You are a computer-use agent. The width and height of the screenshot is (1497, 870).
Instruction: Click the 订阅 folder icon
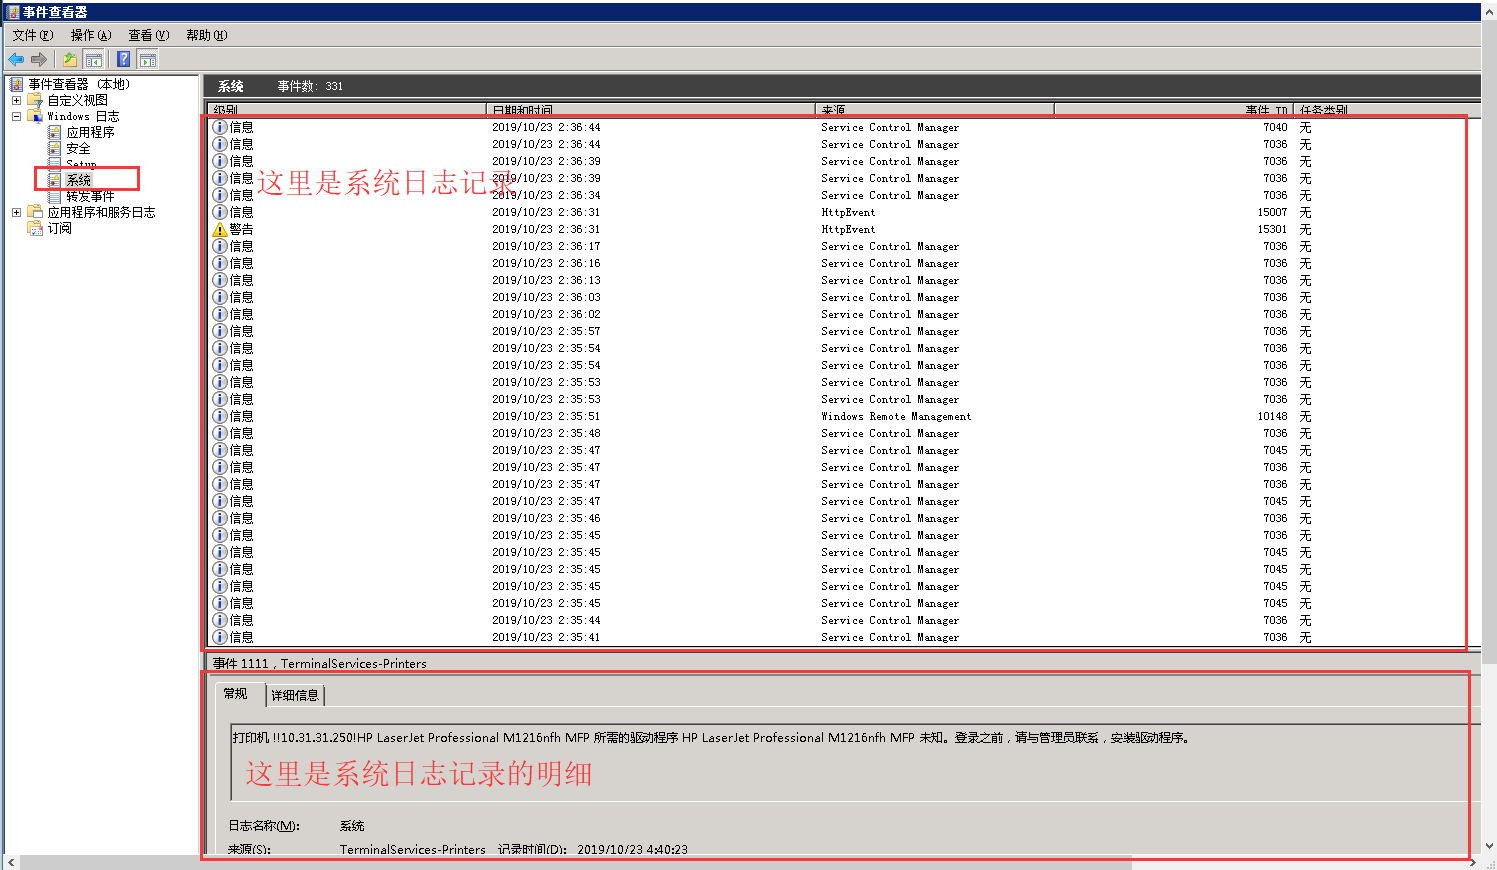coord(34,227)
